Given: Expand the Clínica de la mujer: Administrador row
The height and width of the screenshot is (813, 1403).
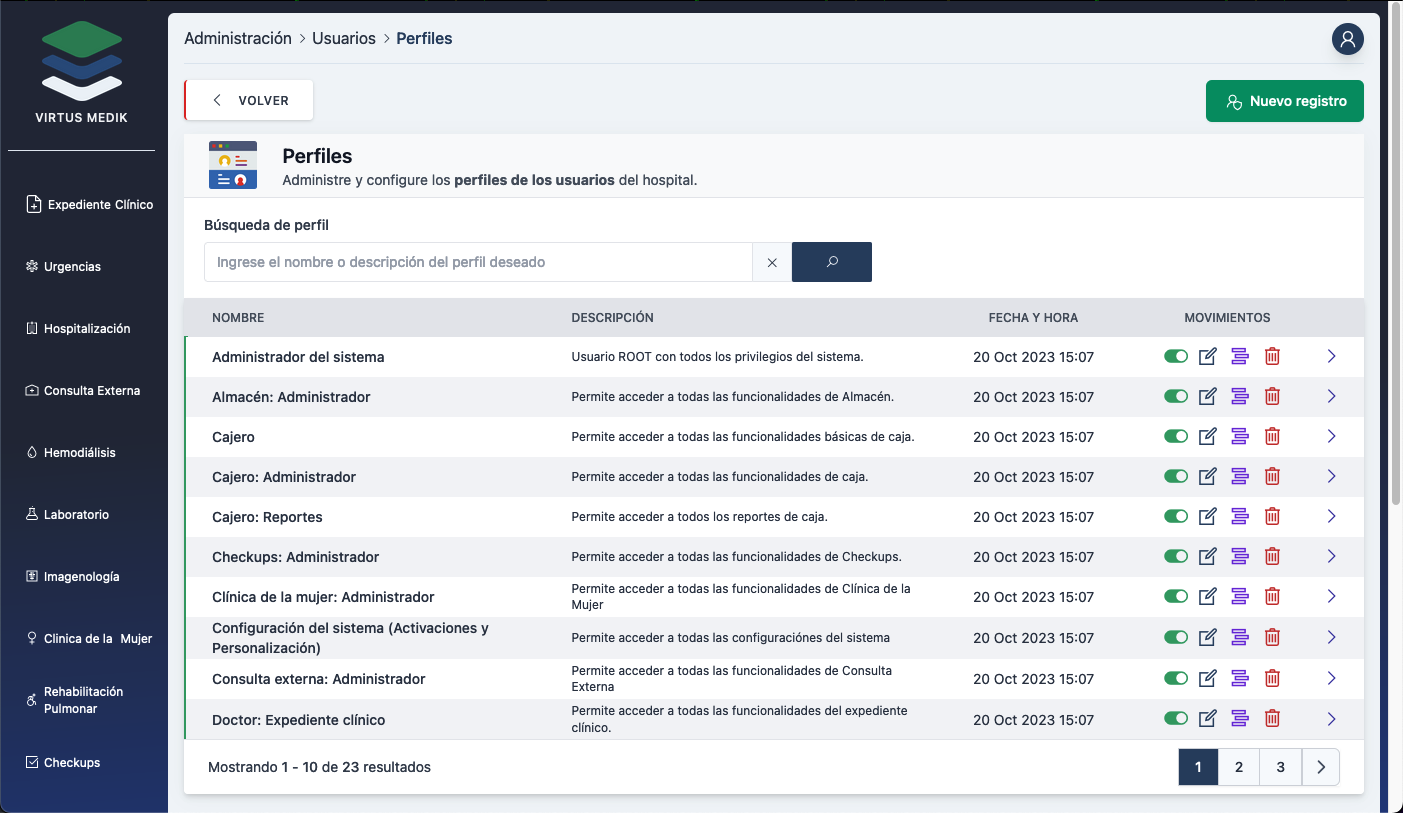Looking at the screenshot, I should [1331, 597].
